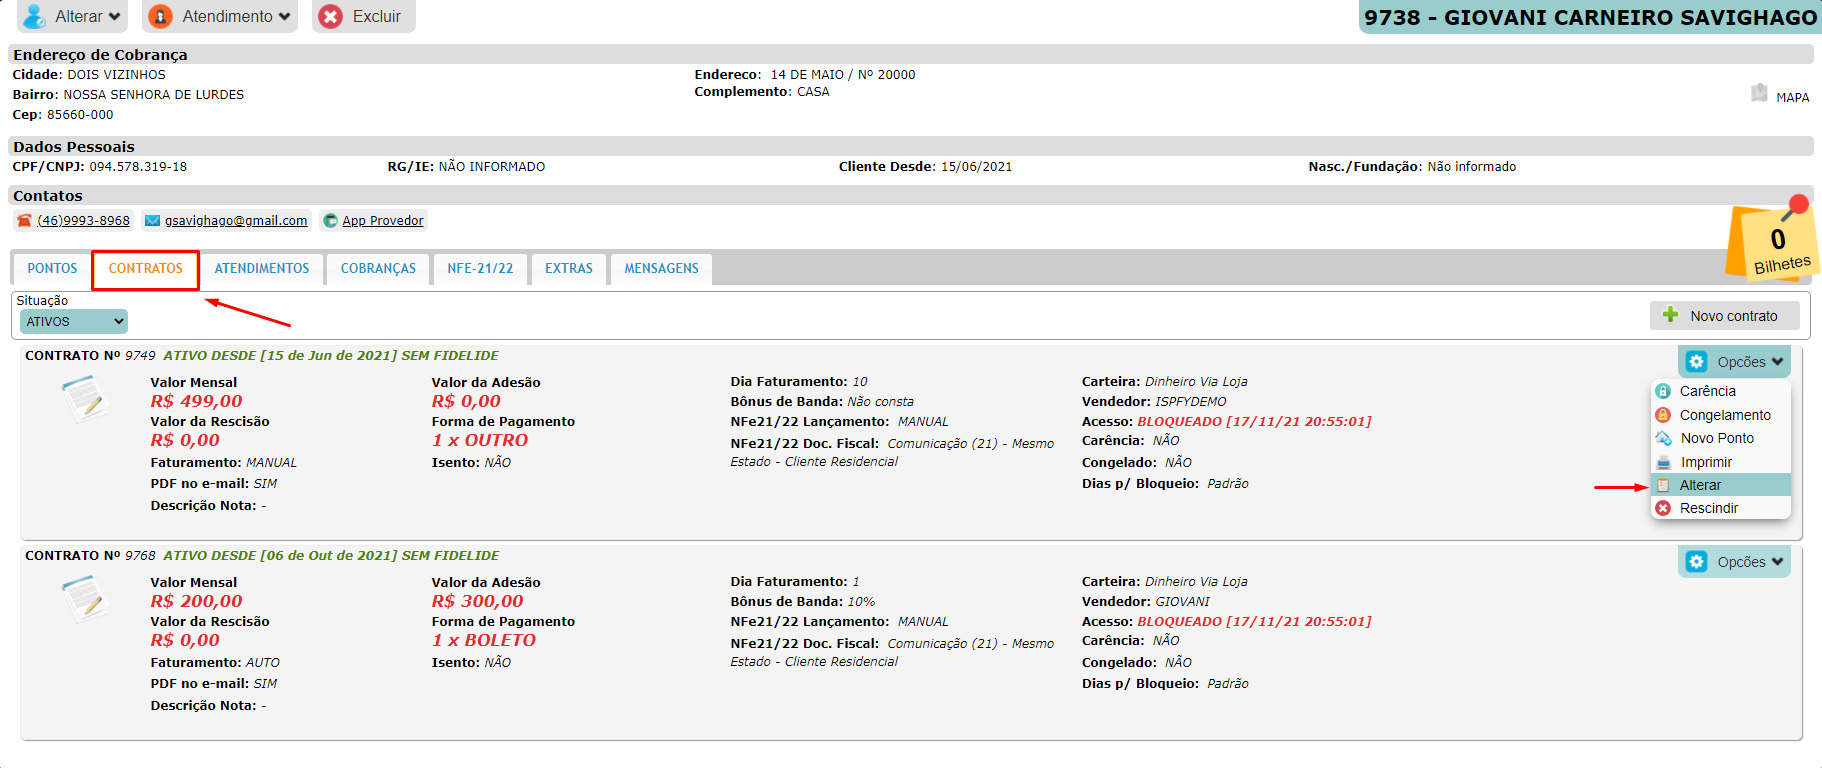Click the CONTRATO Nº 9749 header text
The width and height of the screenshot is (1822, 768).
[x=90, y=356]
